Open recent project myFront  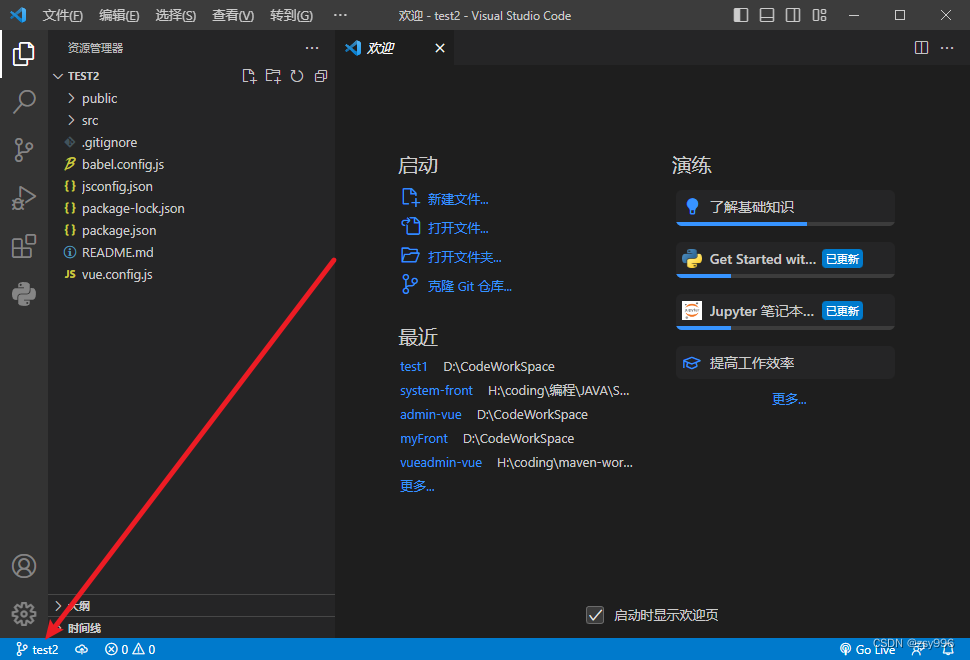tap(424, 439)
